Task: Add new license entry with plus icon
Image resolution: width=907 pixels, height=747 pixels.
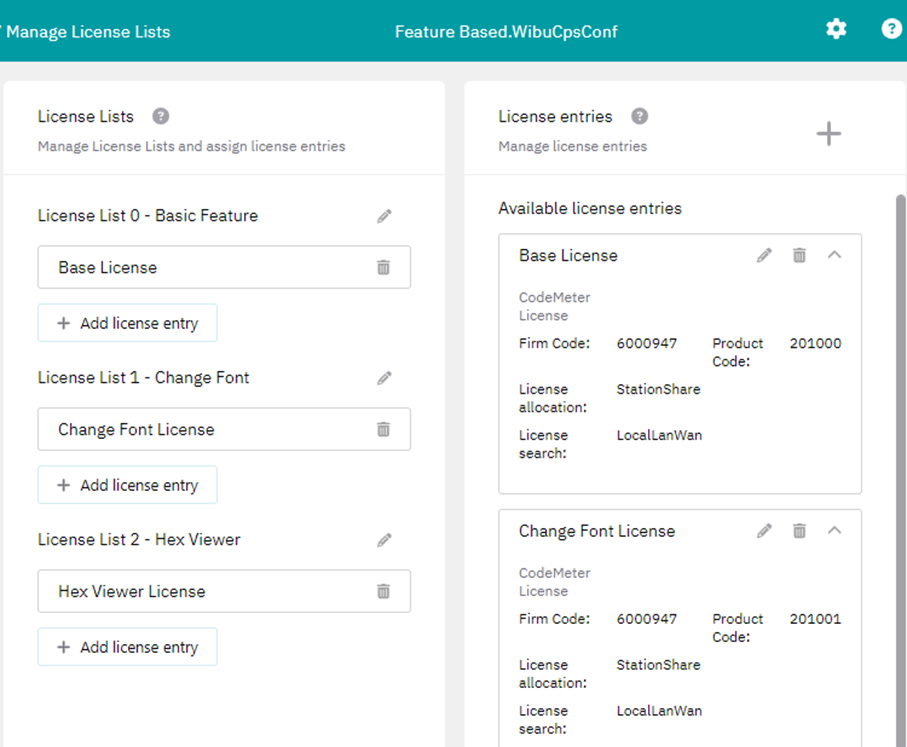Action: tap(829, 134)
